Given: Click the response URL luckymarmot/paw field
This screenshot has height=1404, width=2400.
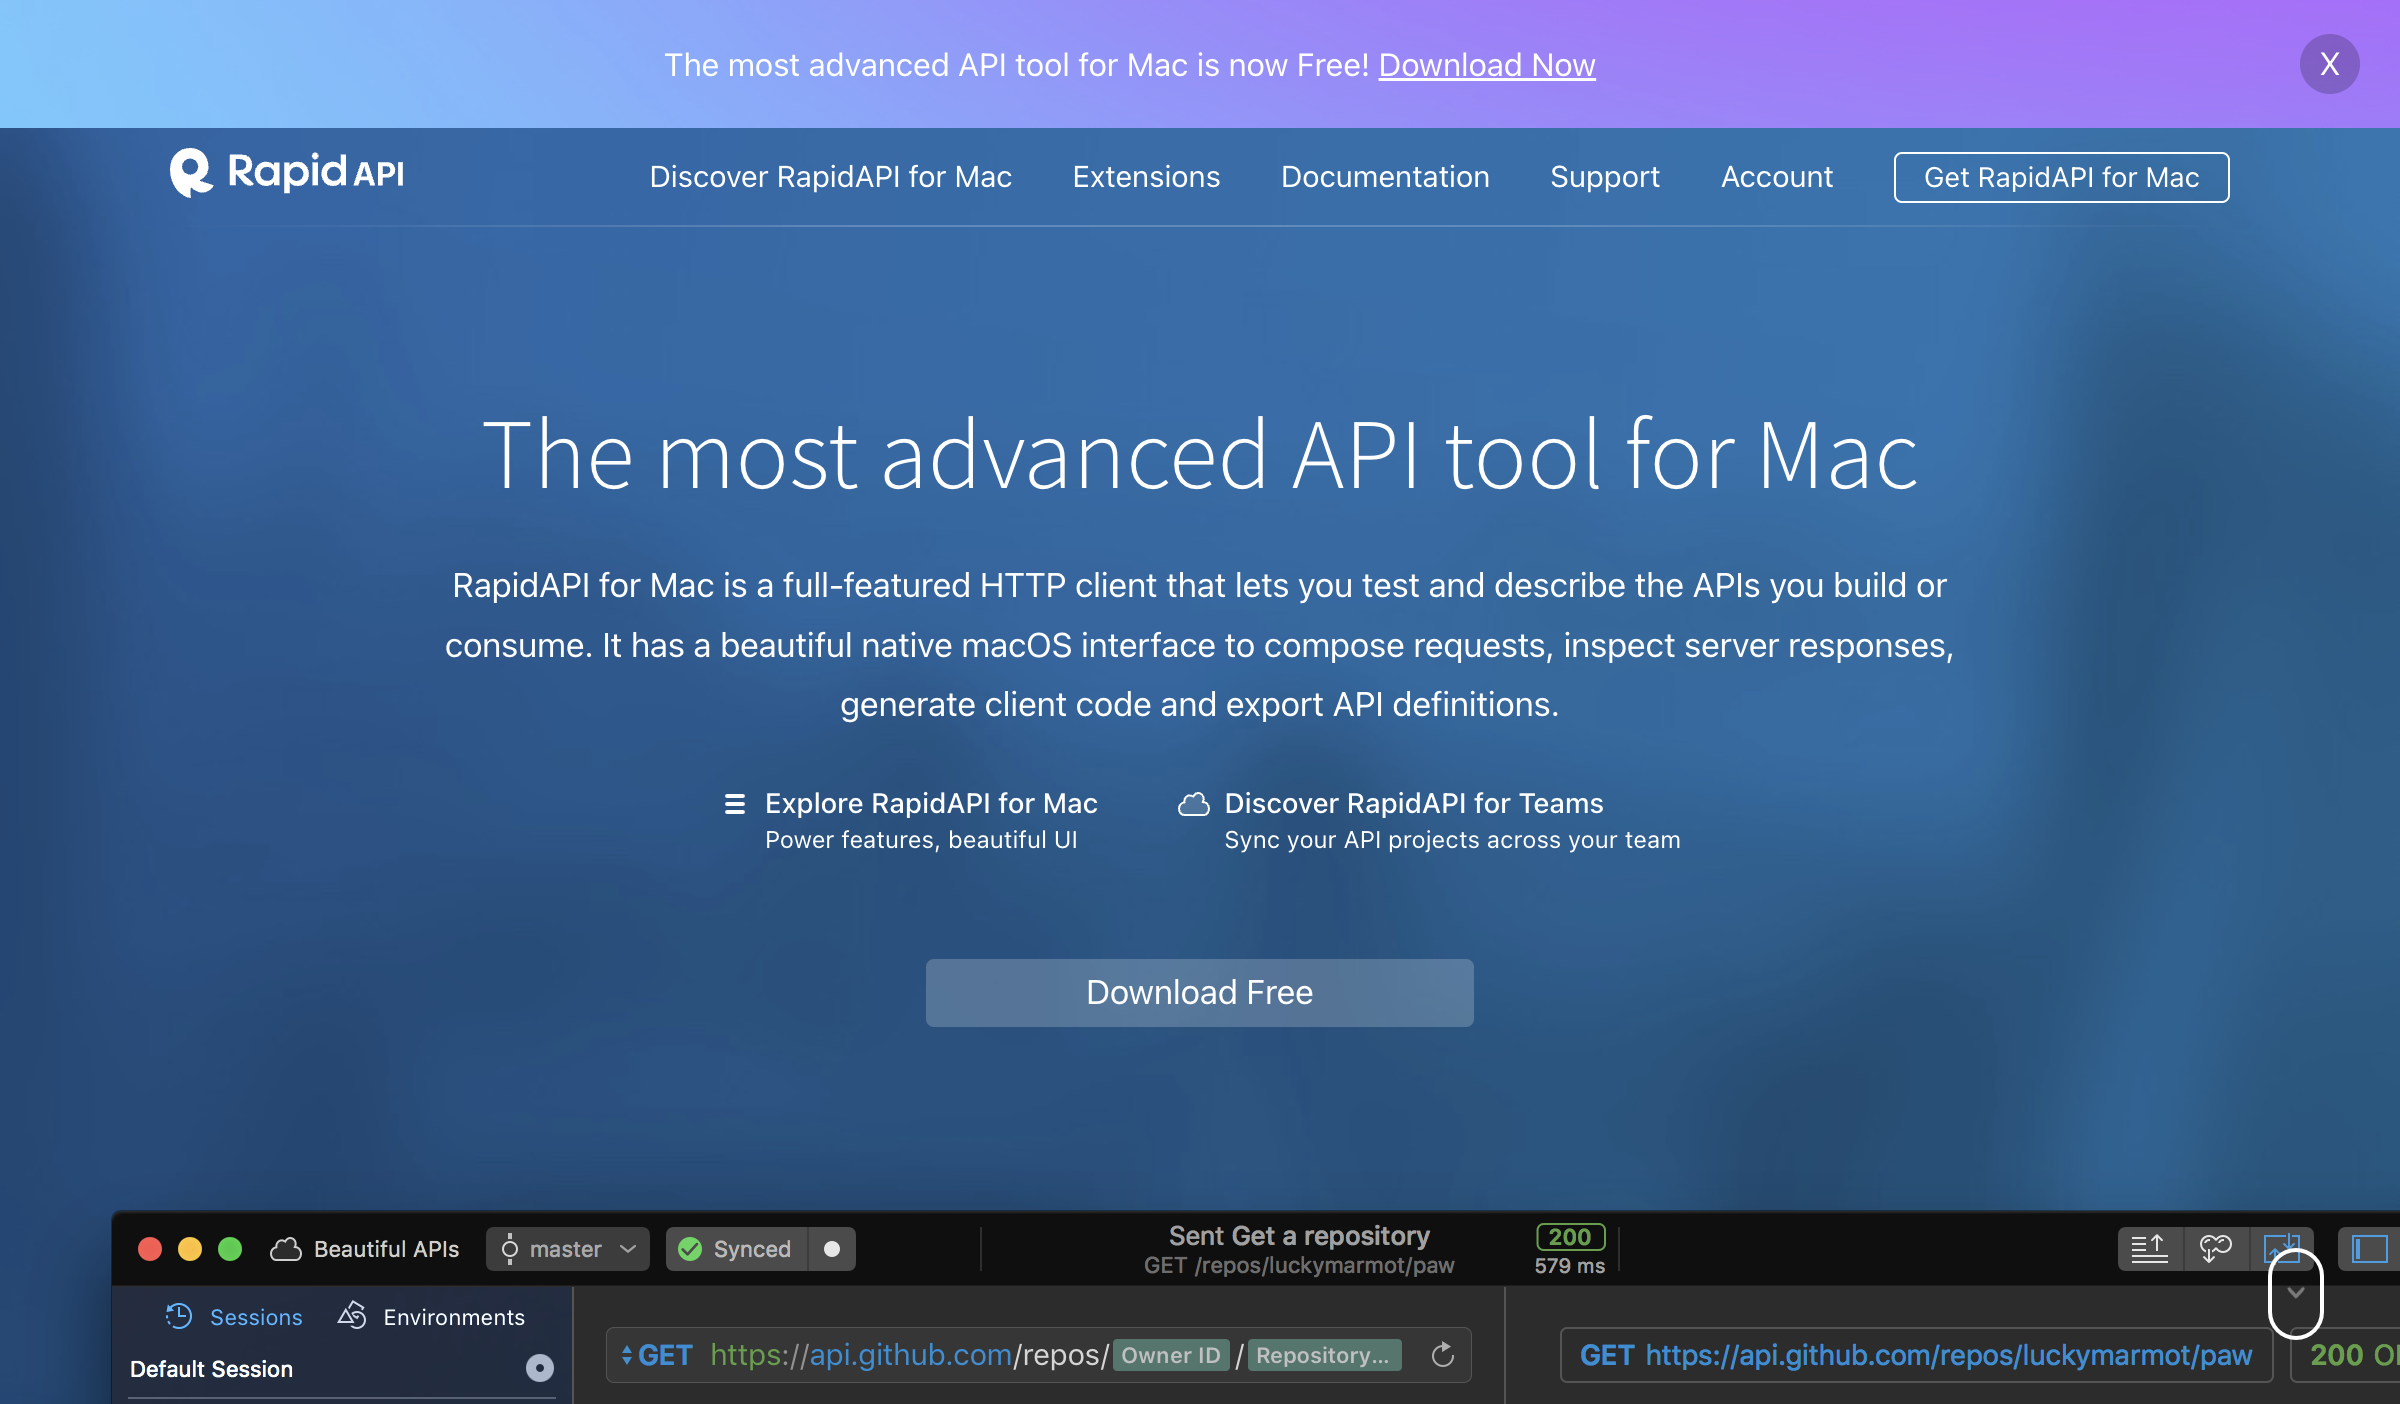Looking at the screenshot, I should point(1916,1355).
